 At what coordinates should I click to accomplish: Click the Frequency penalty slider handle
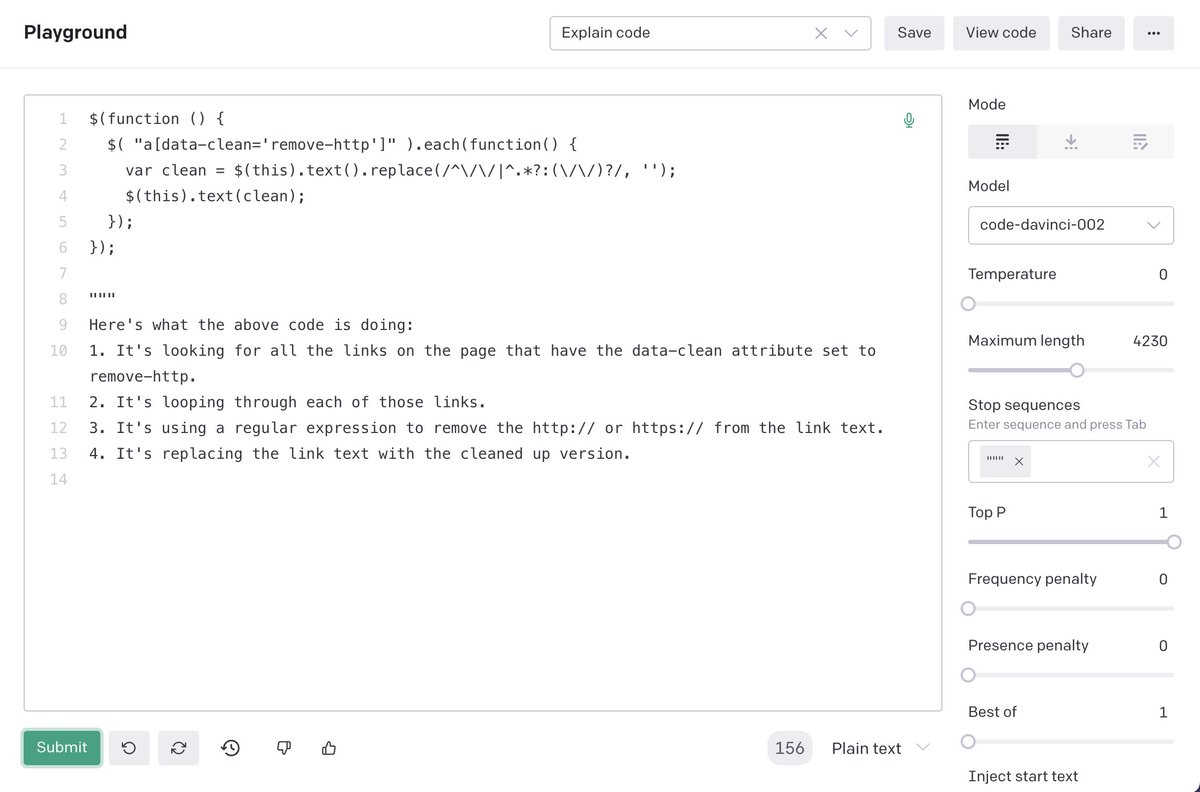pyautogui.click(x=968, y=608)
